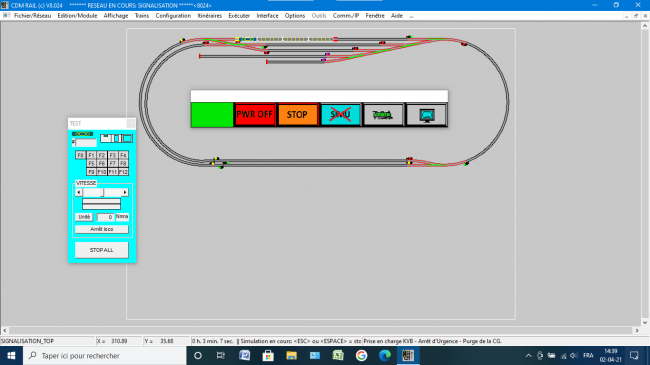Click the left arrow of VITESSE scrollbar
The height and width of the screenshot is (365, 650).
(x=79, y=192)
